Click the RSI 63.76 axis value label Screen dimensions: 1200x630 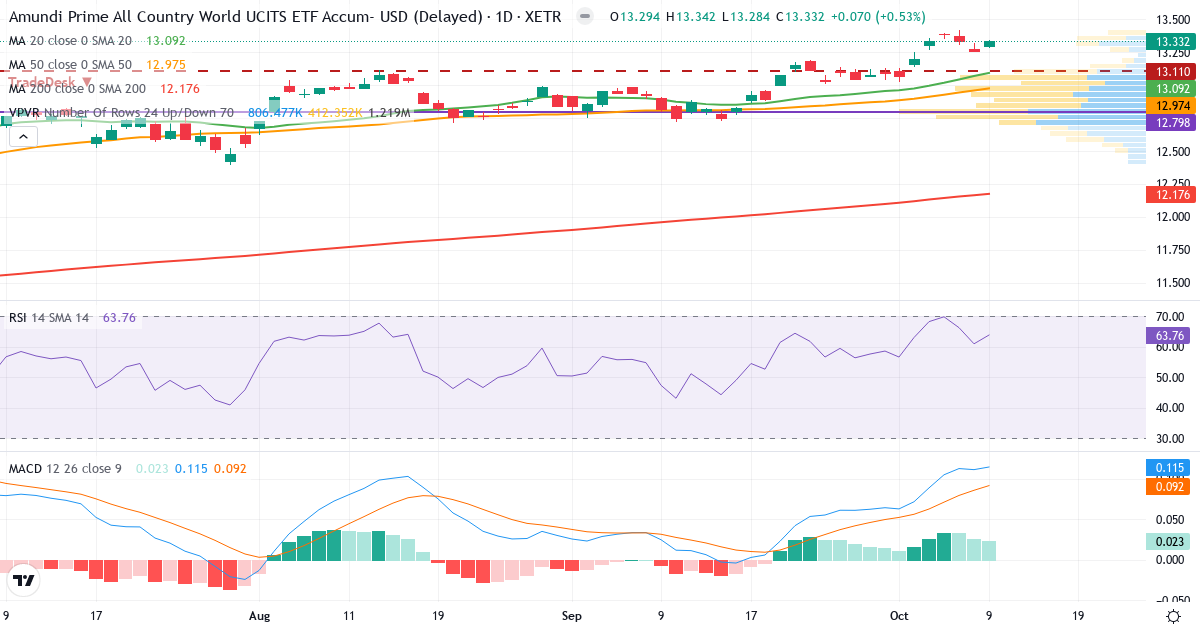point(1166,336)
